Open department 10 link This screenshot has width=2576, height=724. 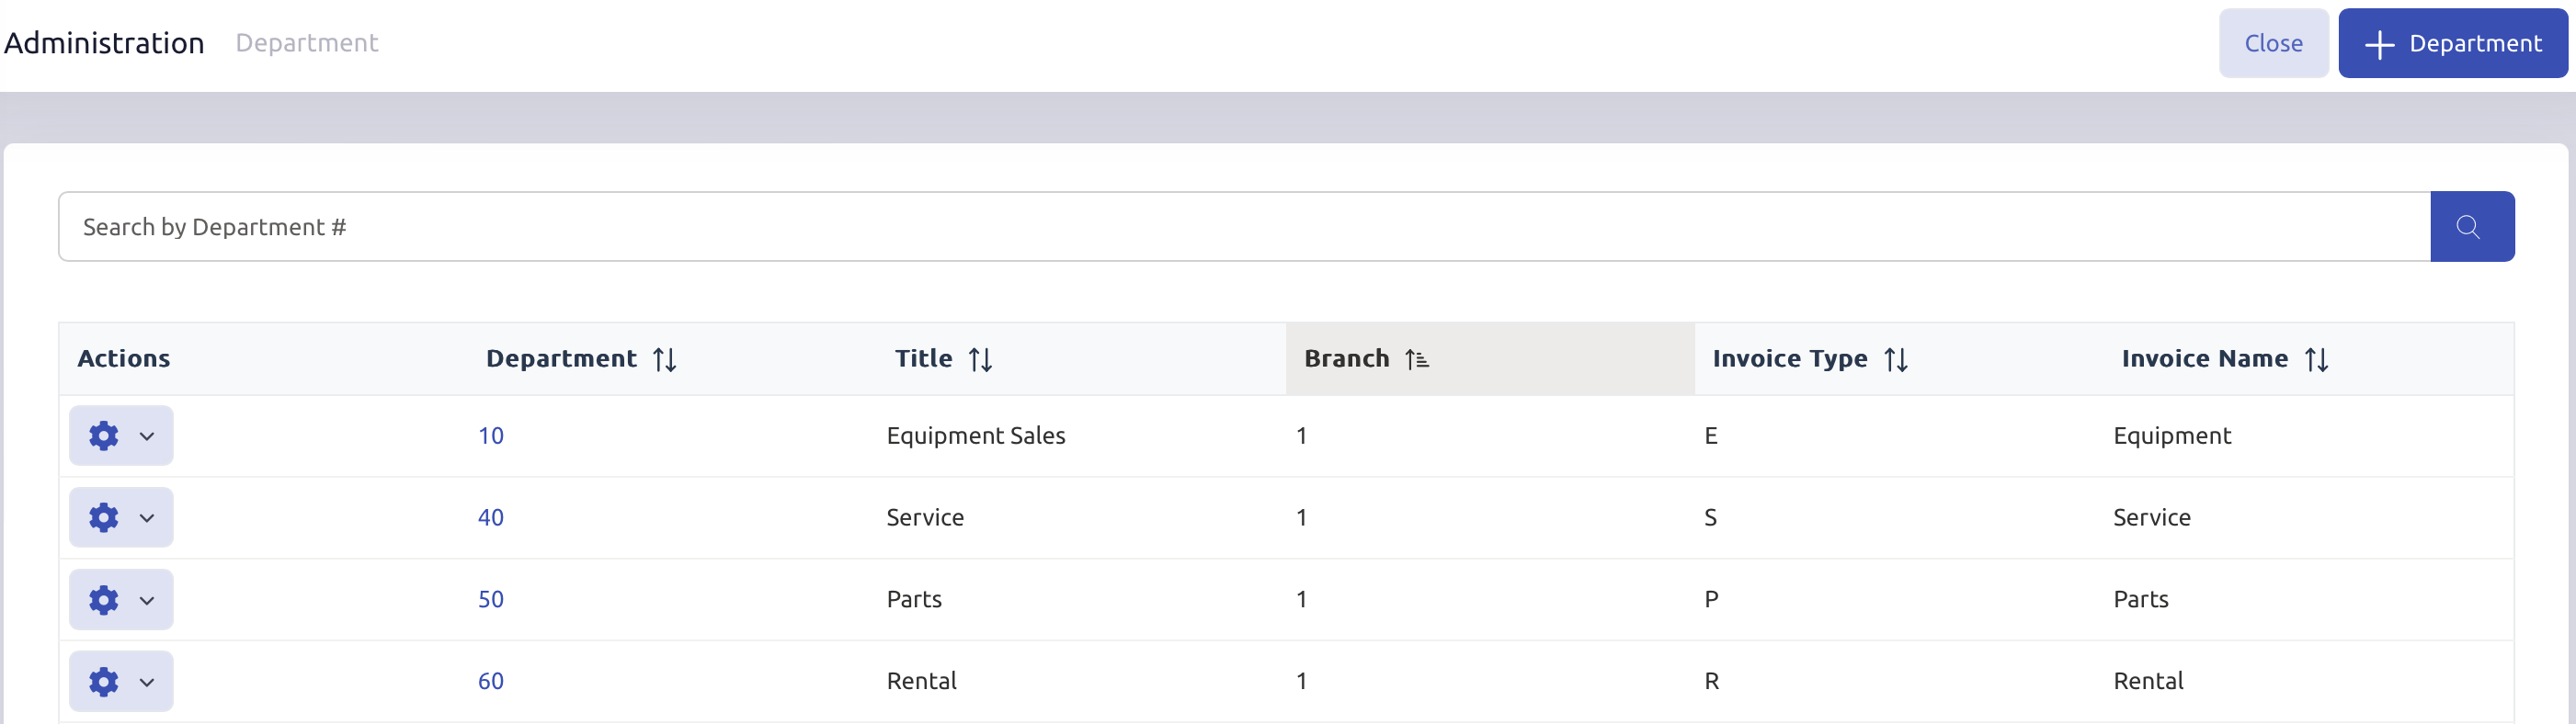(x=491, y=436)
